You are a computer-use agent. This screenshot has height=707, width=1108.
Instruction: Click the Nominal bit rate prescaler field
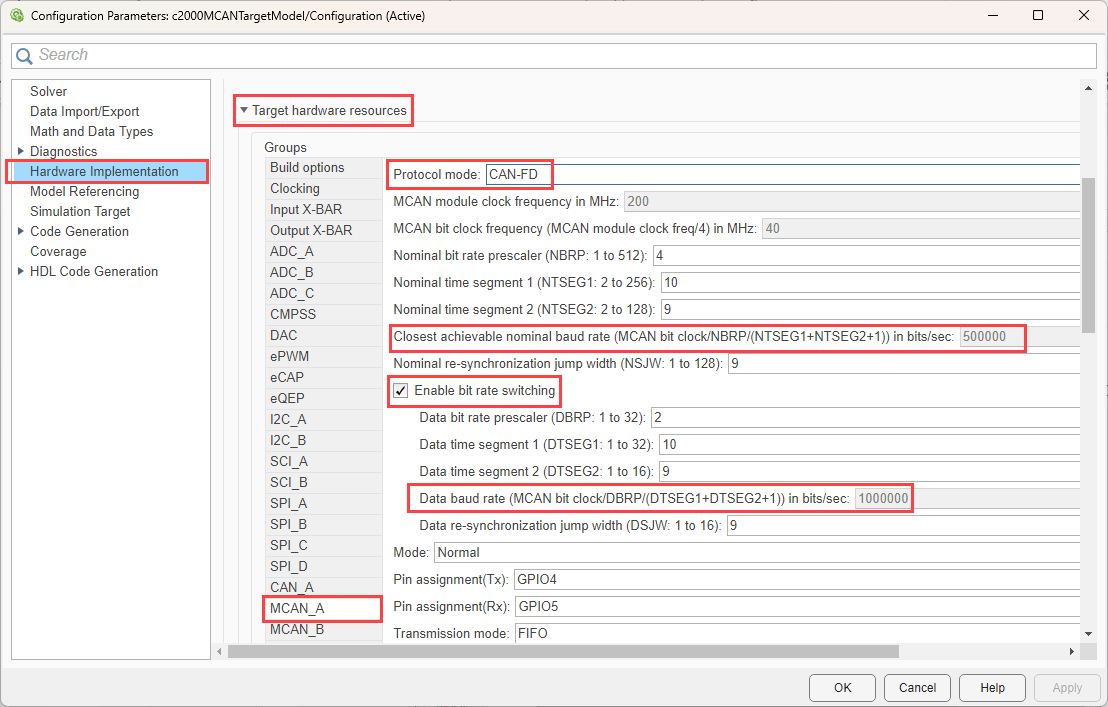pyautogui.click(x=865, y=255)
